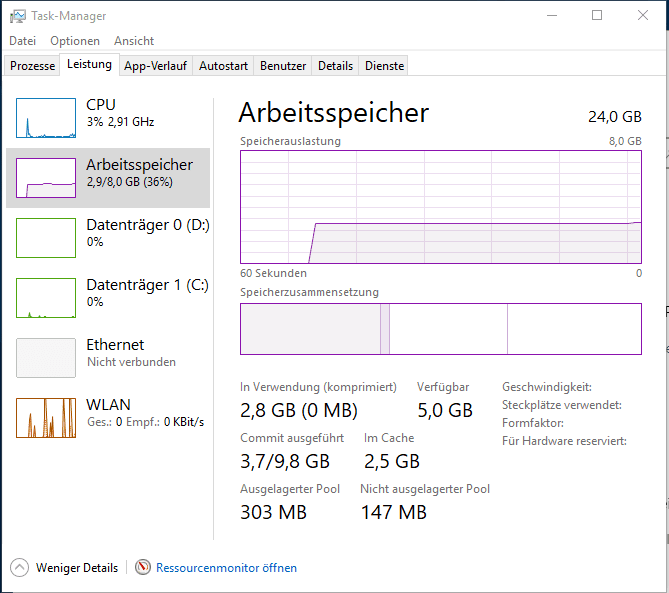Viewport: 669px width, 593px height.
Task: Switch to the App-Verlauf tab
Action: [156, 66]
